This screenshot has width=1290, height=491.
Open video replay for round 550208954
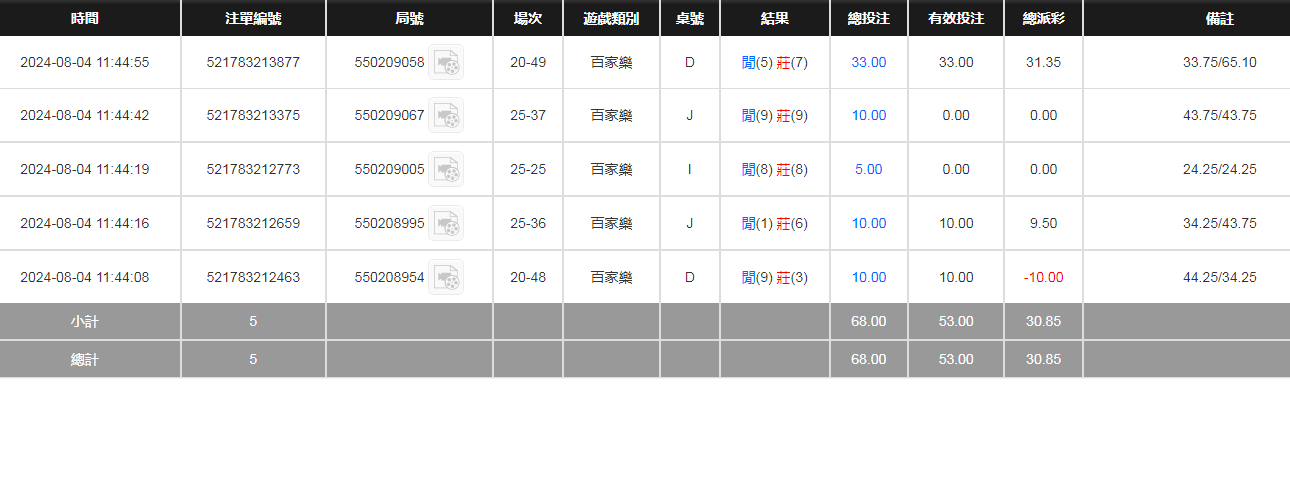coord(446,277)
